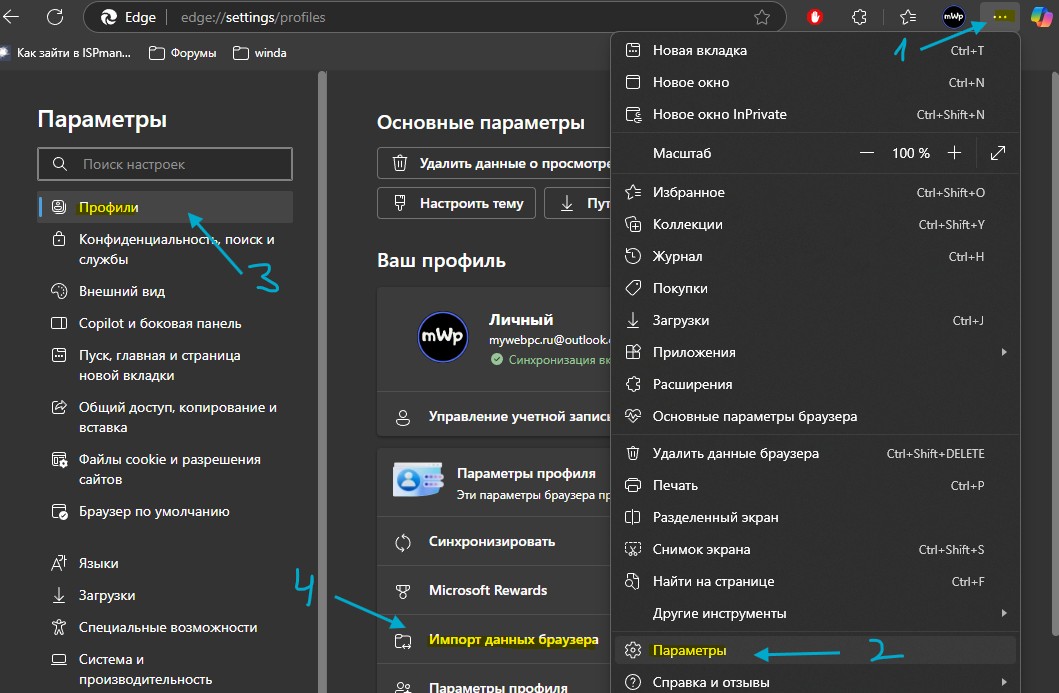Screen dimensions: 1059x693
Task: Select Найти на странице
Action: click(815, 582)
